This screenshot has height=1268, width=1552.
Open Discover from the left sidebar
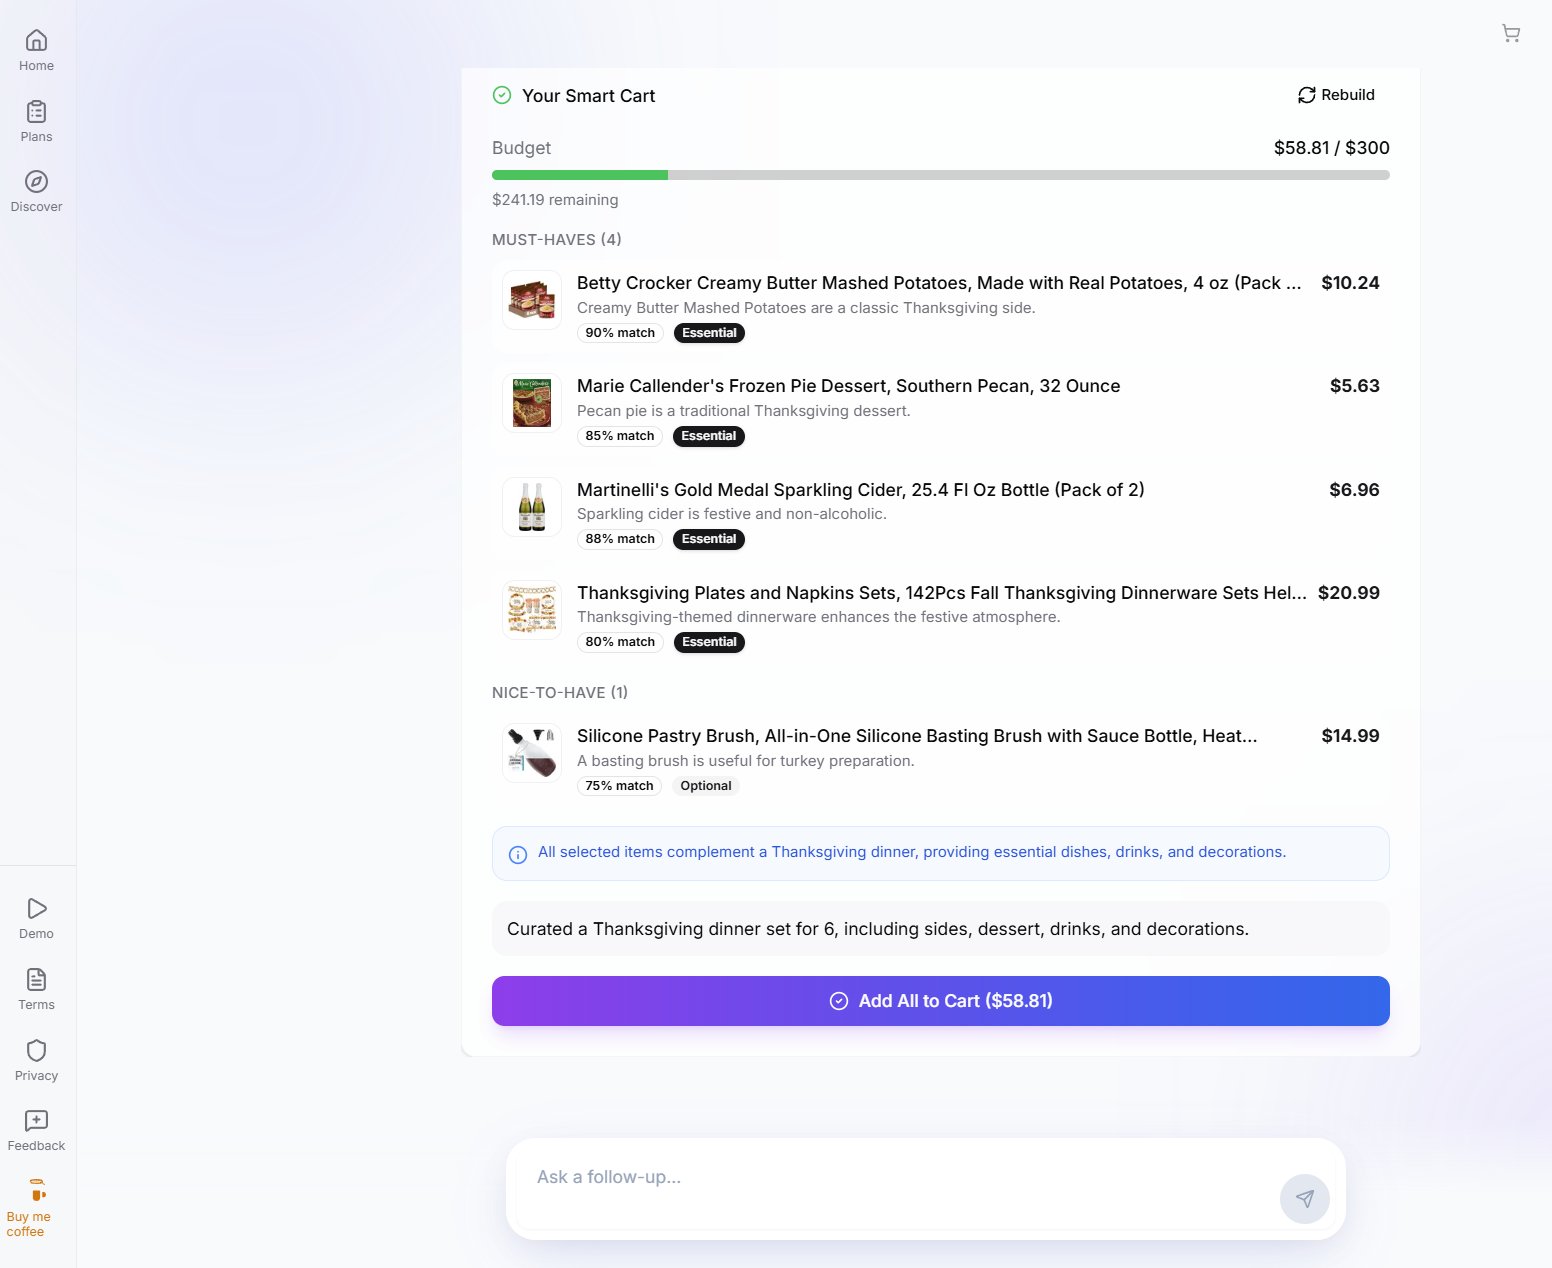(x=36, y=190)
